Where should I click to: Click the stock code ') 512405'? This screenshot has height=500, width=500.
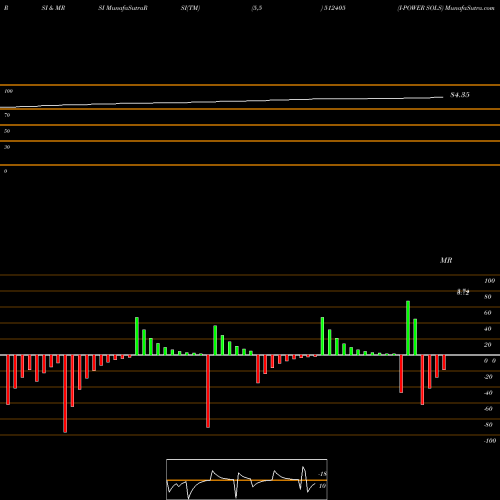333,8
